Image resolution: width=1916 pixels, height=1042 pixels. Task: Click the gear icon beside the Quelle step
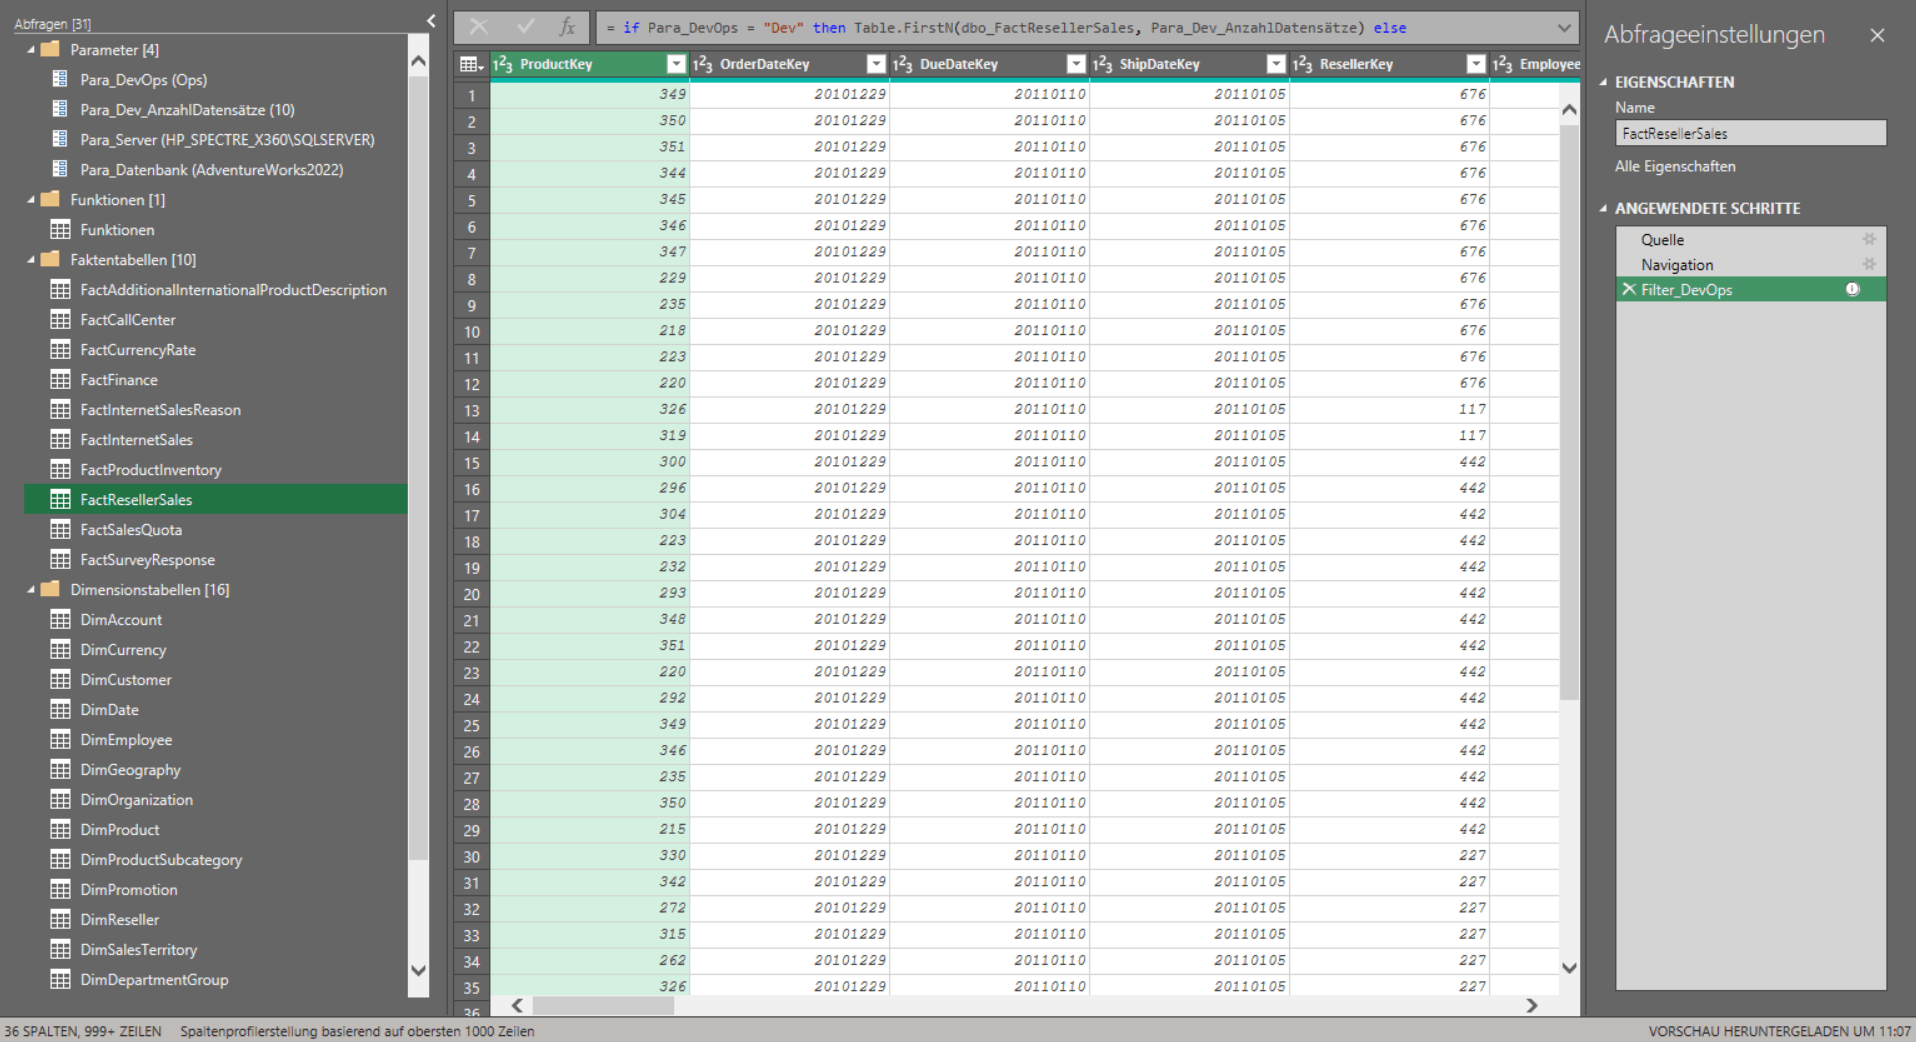(x=1869, y=239)
